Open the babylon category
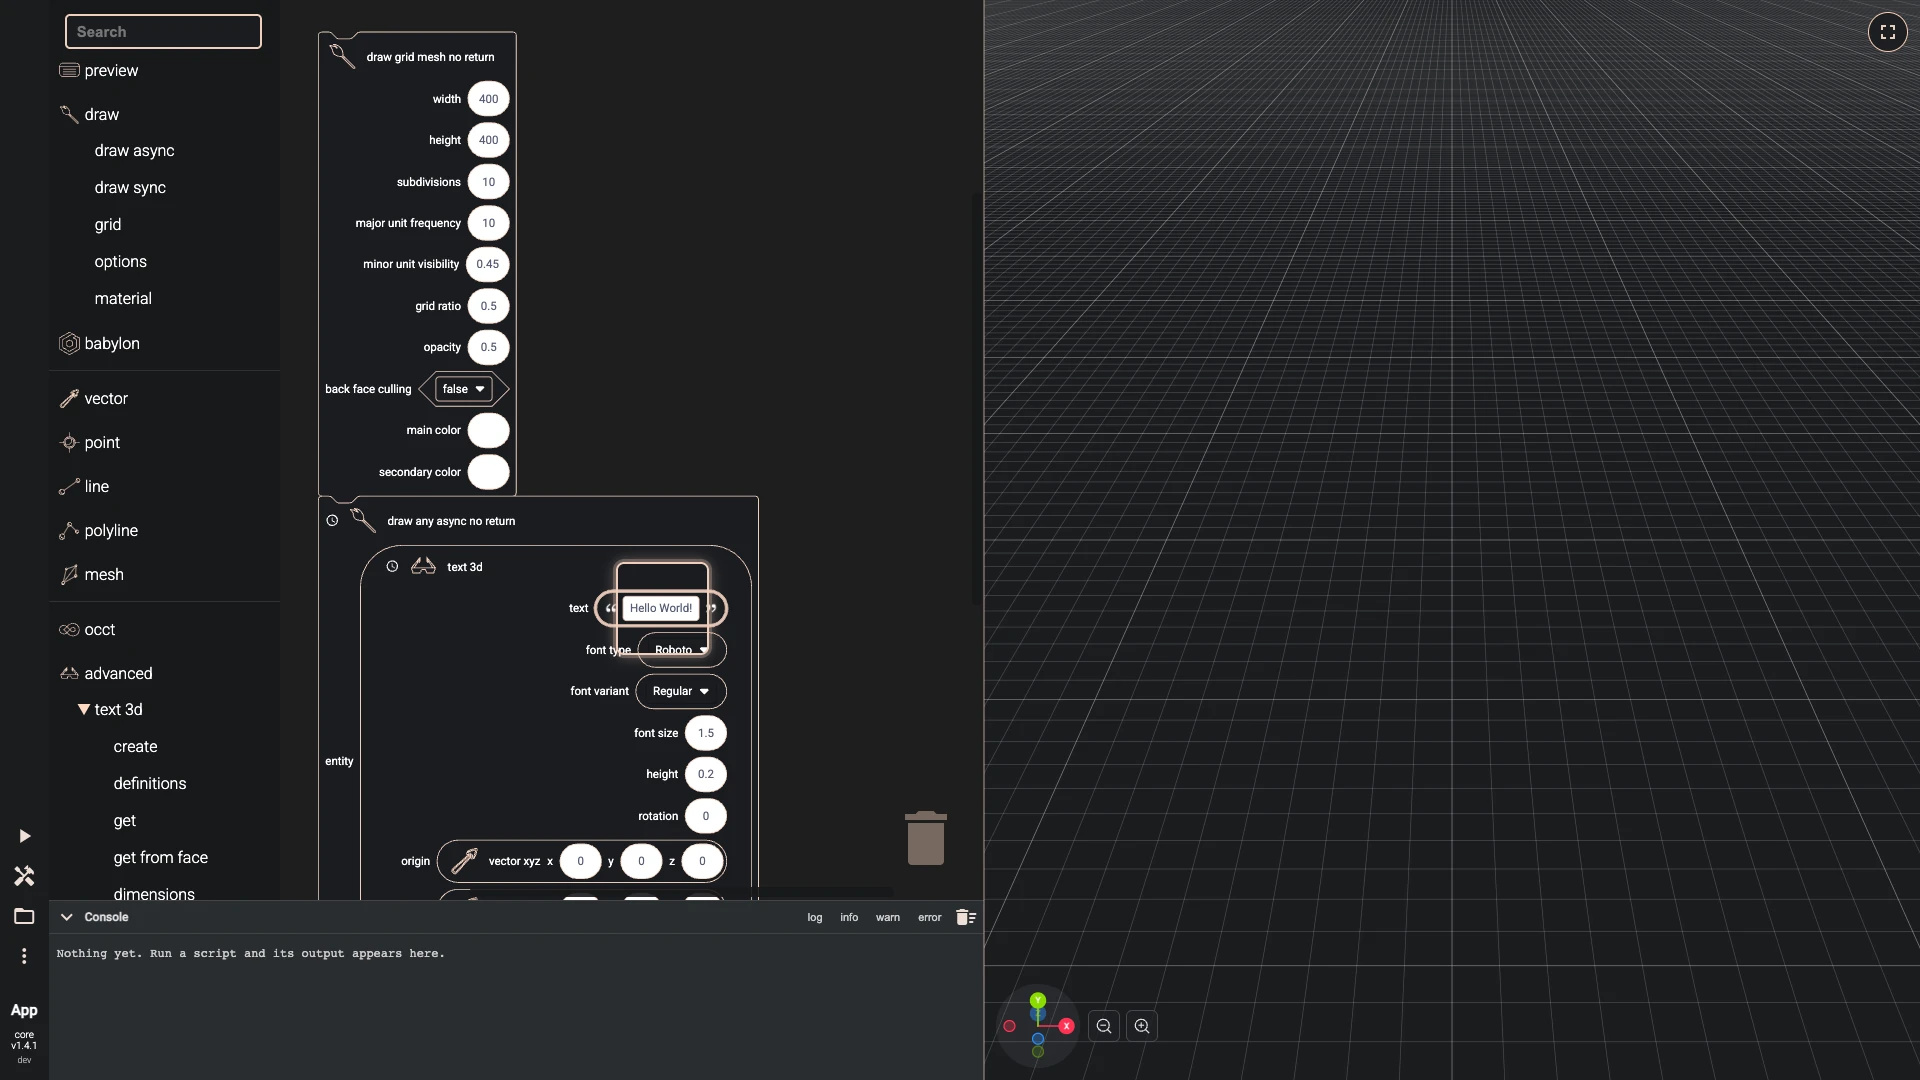Image resolution: width=1920 pixels, height=1080 pixels. pos(112,343)
